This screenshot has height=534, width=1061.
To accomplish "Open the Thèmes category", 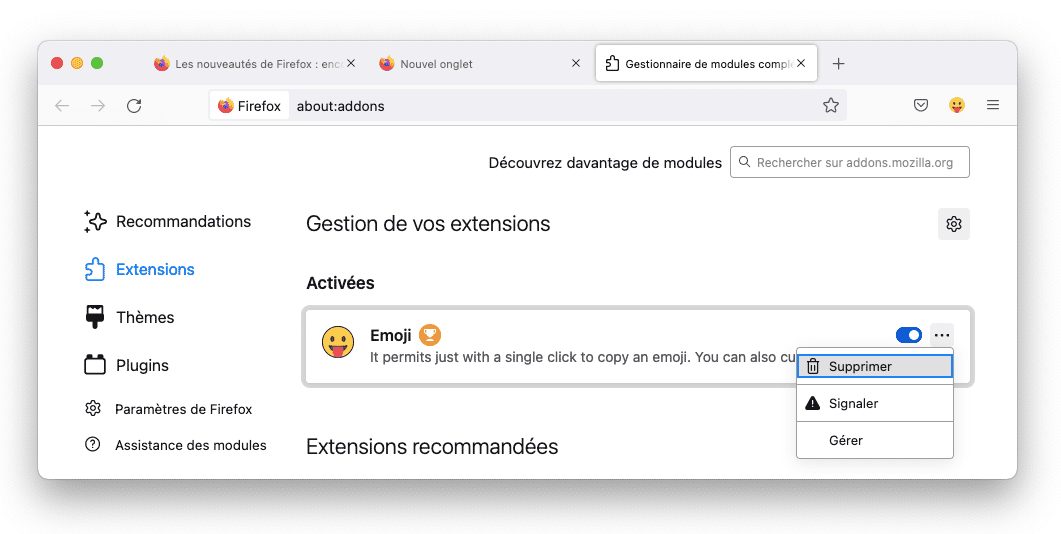I will 129,317.
